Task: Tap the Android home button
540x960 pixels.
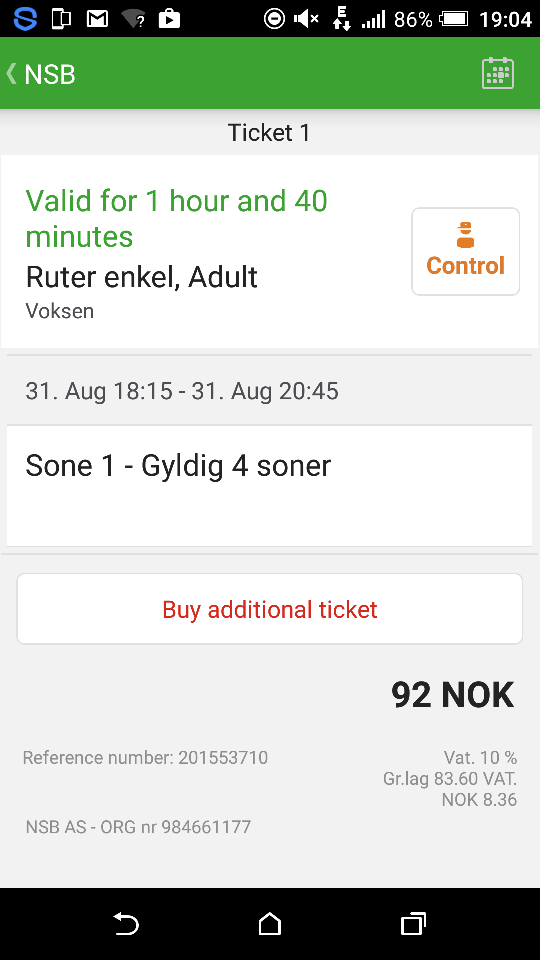Action: [x=269, y=923]
